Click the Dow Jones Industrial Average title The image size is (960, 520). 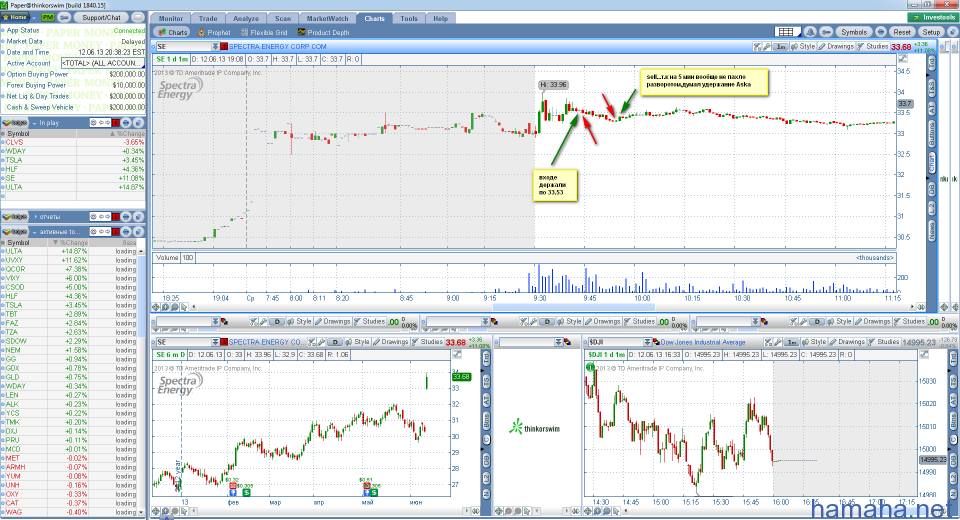click(x=703, y=342)
